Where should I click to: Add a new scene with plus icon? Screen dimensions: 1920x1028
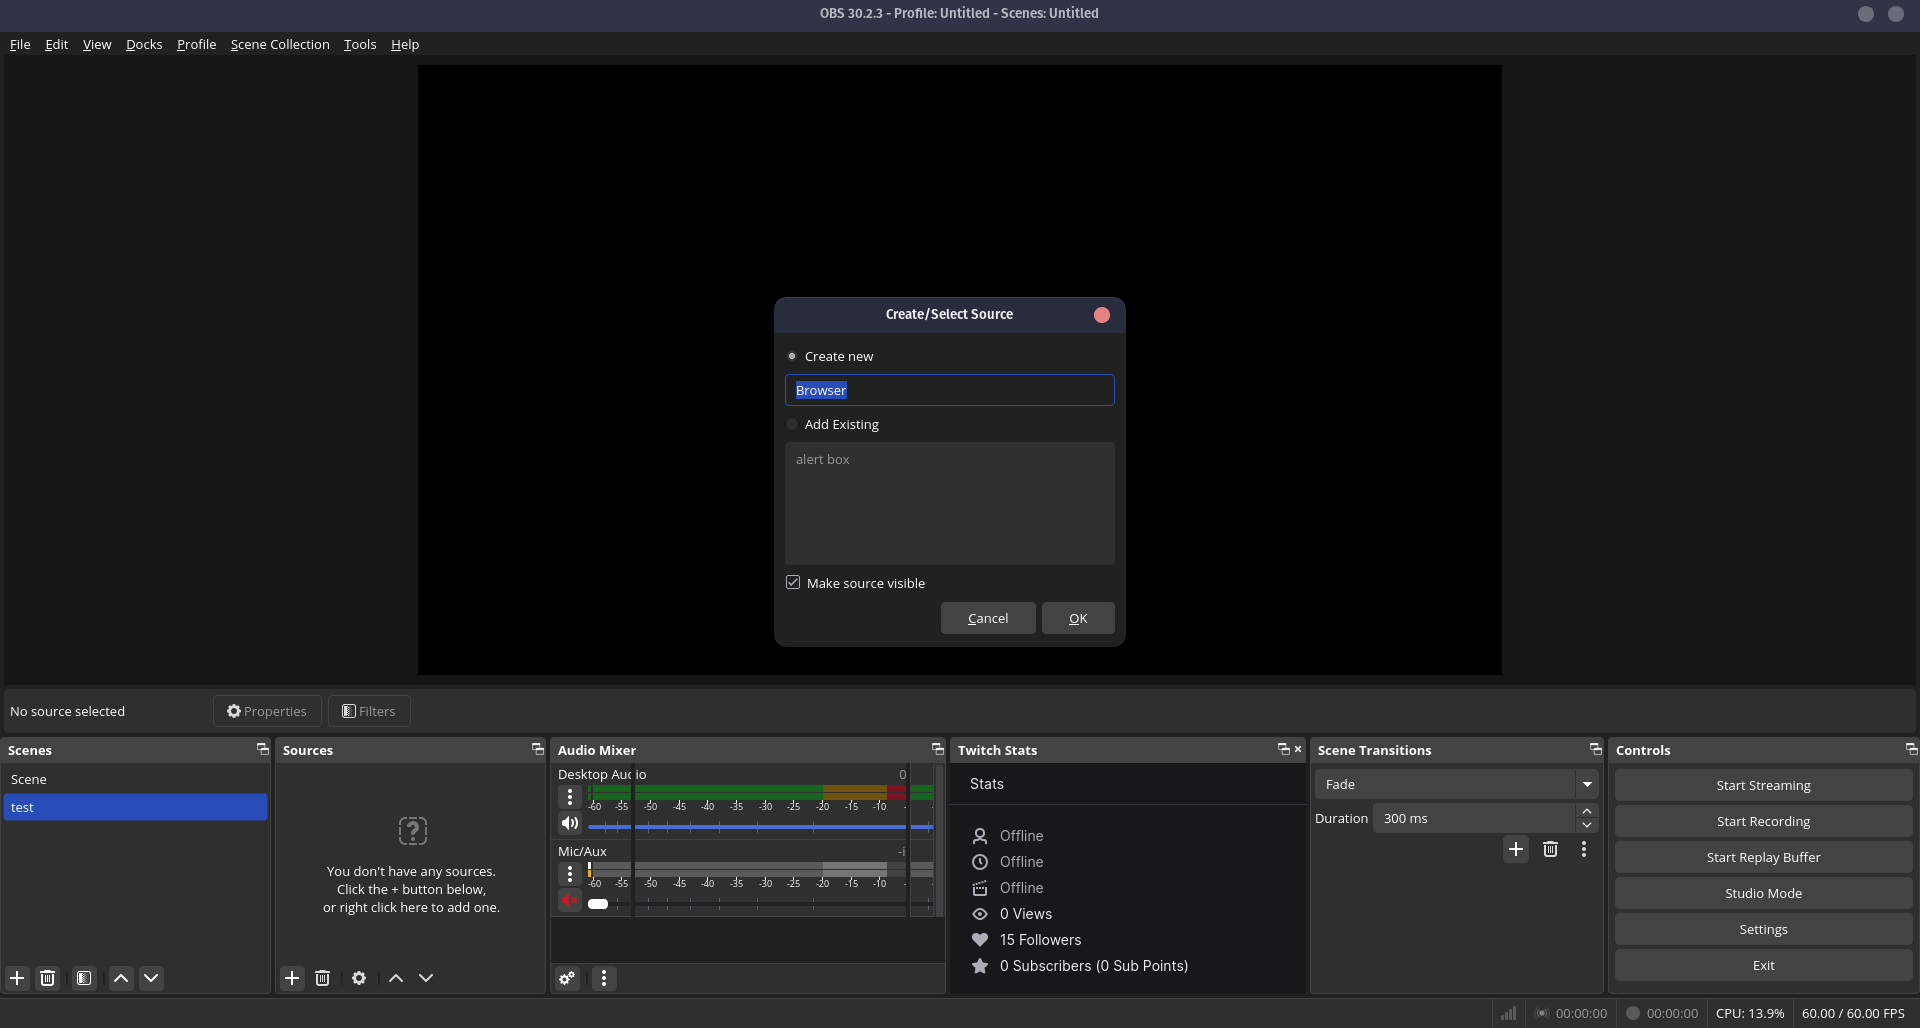[17, 978]
